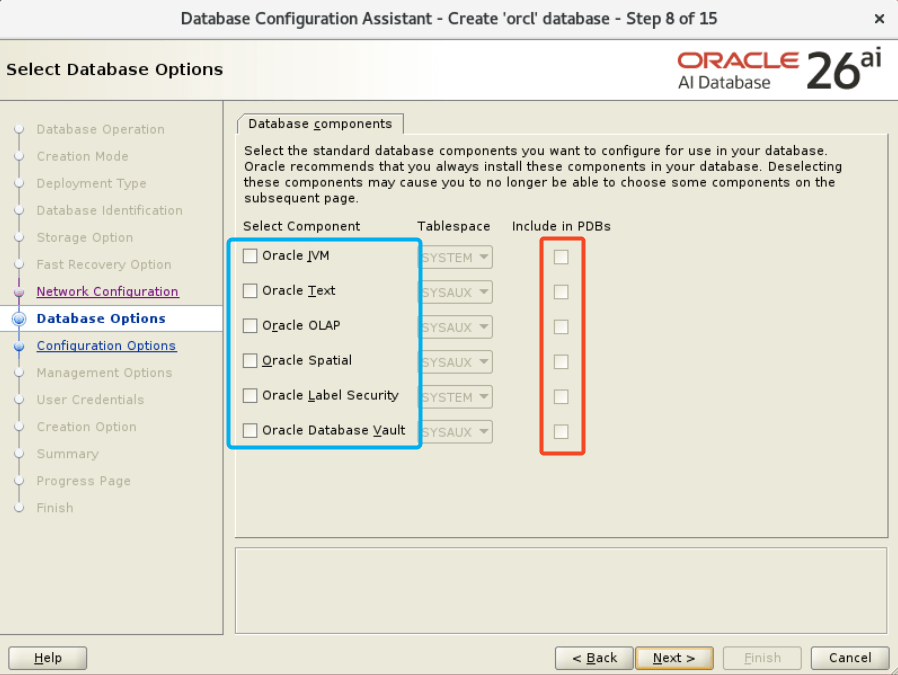Open the Oracle JVM tablespace dropdown

[x=456, y=257]
